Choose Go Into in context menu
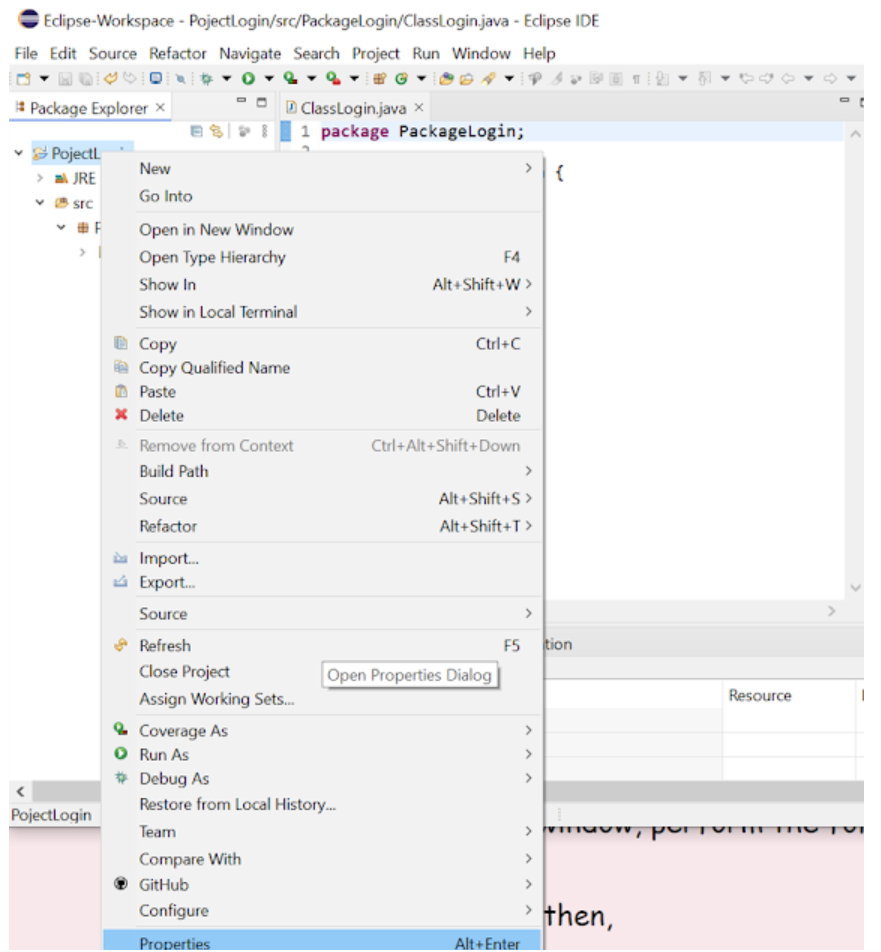881x952 pixels. click(322, 196)
